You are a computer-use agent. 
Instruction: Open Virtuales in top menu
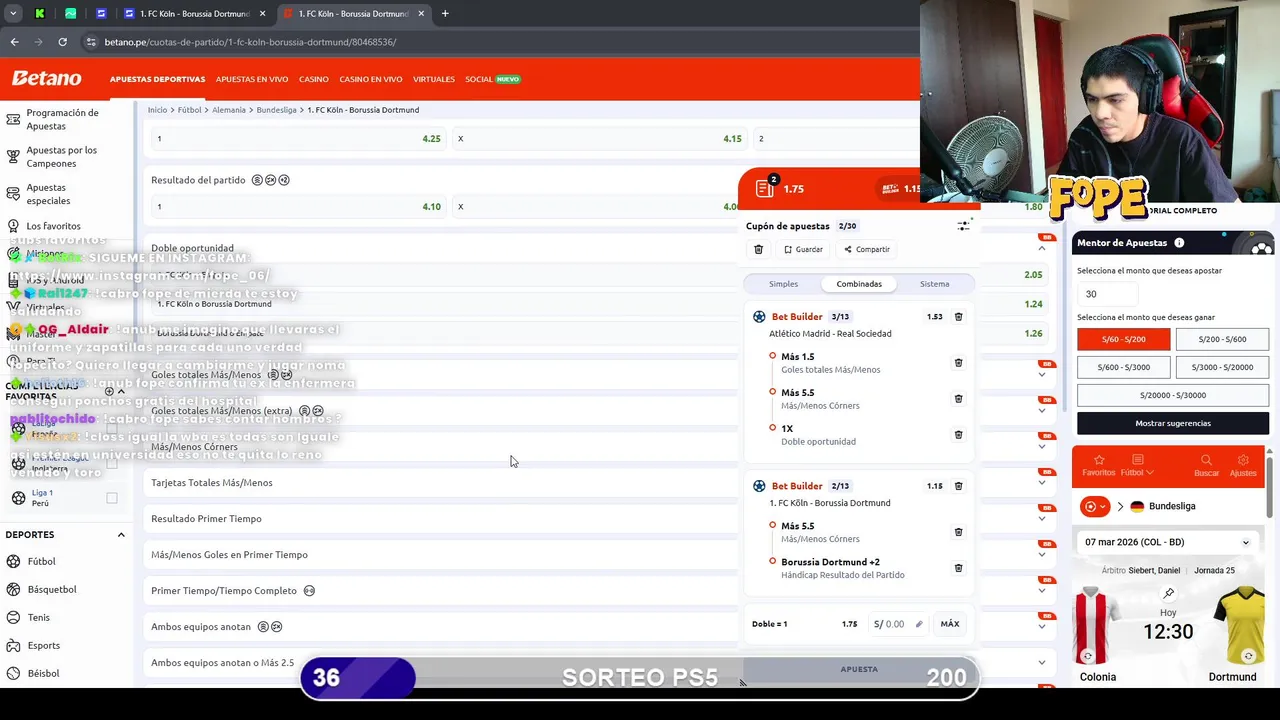(x=434, y=79)
